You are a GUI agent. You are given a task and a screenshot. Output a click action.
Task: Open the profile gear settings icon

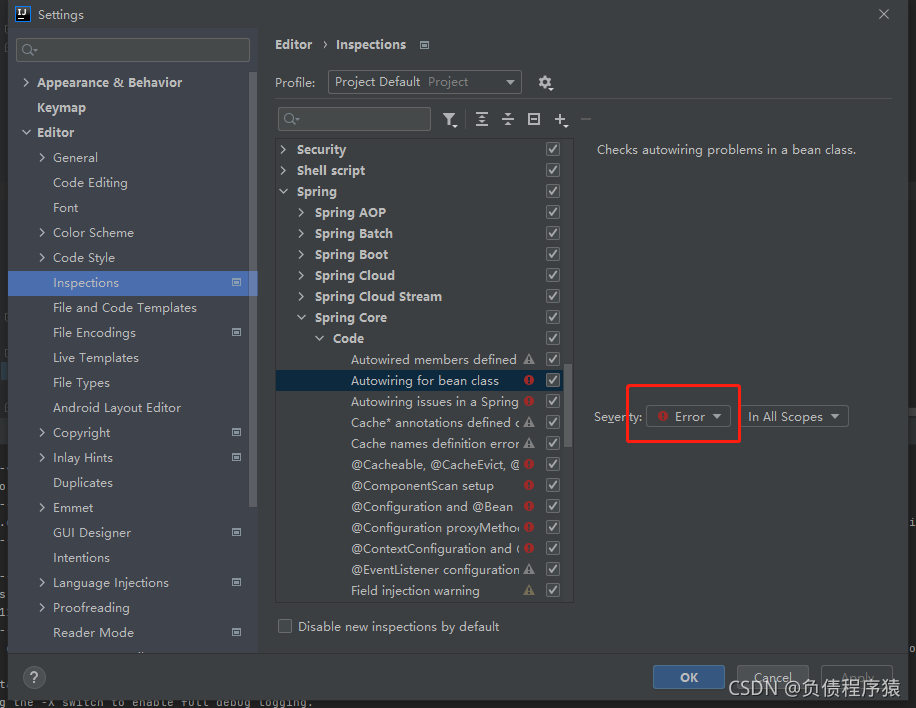545,82
